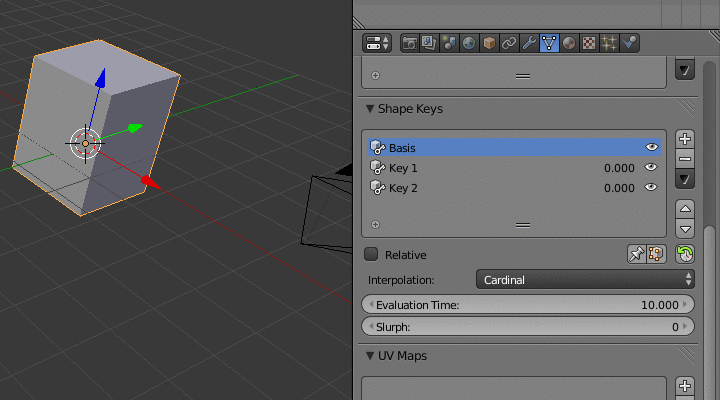720x400 pixels.
Task: Open the Render properties tab
Action: 410,43
